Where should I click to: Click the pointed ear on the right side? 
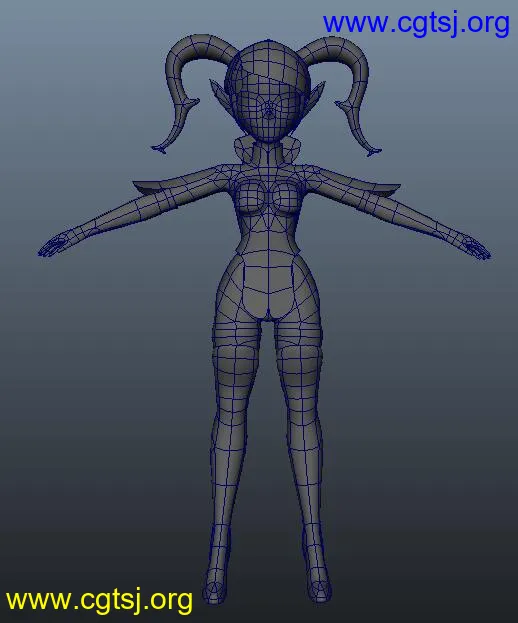[x=316, y=97]
